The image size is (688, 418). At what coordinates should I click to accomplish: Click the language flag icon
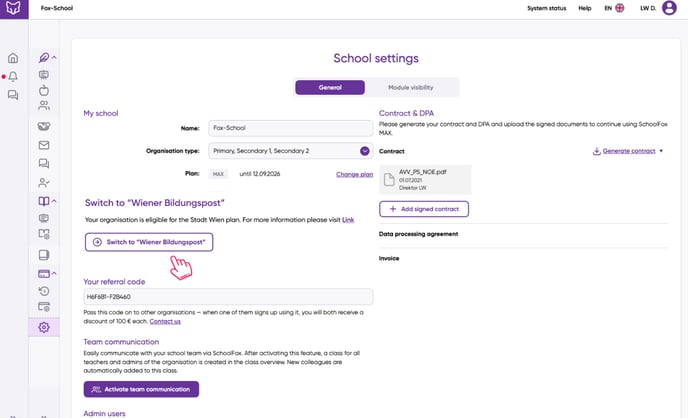[x=620, y=8]
